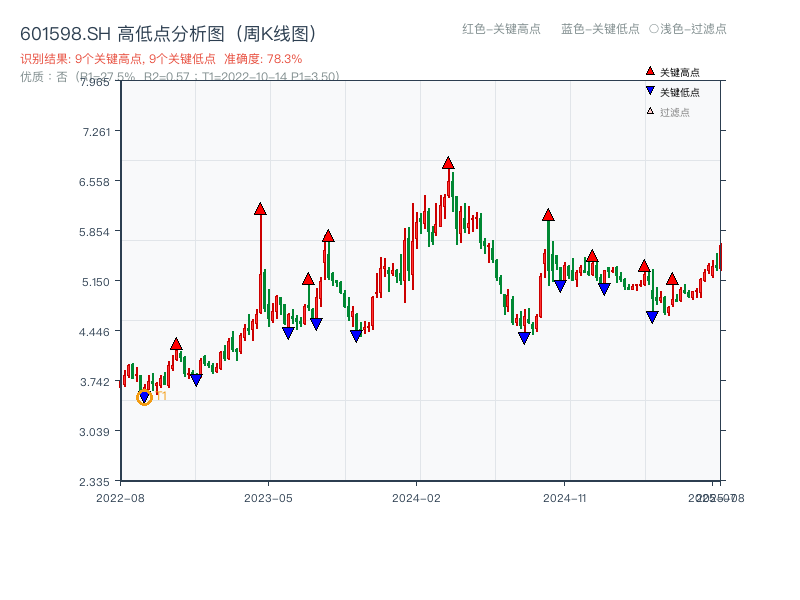Select the 红色-关键高点 header text

click(x=501, y=29)
